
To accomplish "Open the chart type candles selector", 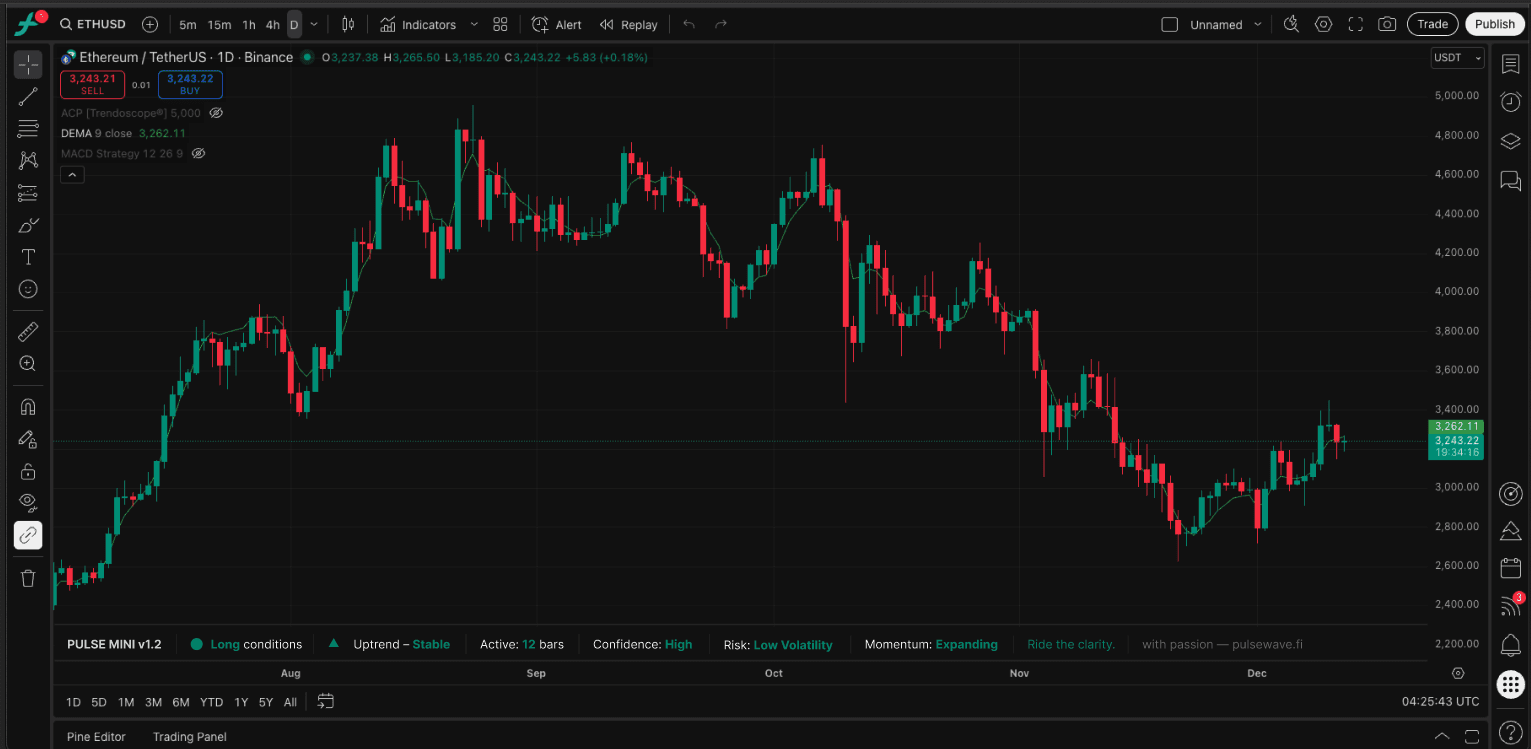I will pos(348,24).
